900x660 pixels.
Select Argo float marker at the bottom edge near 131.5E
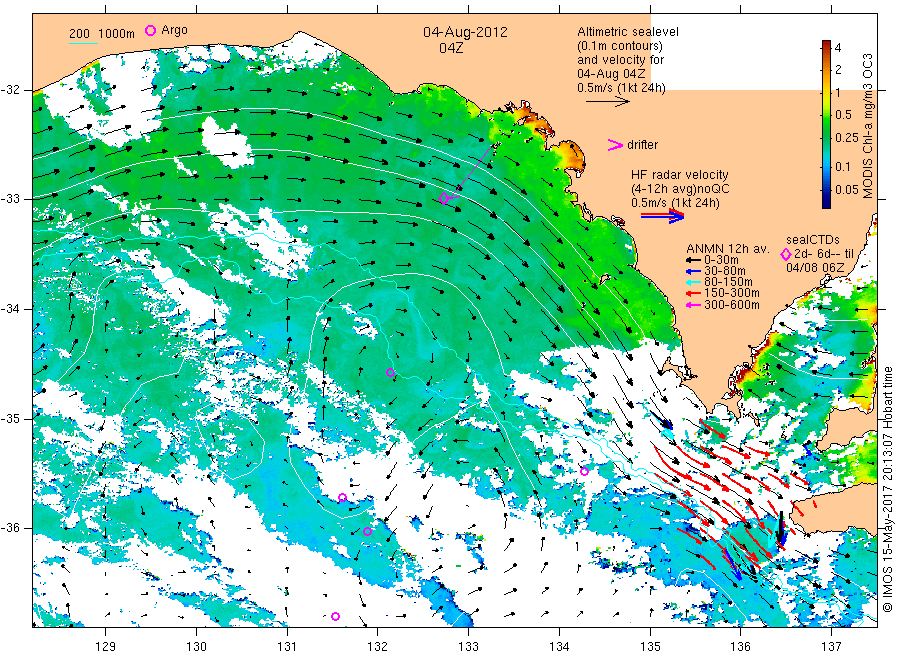tap(336, 616)
